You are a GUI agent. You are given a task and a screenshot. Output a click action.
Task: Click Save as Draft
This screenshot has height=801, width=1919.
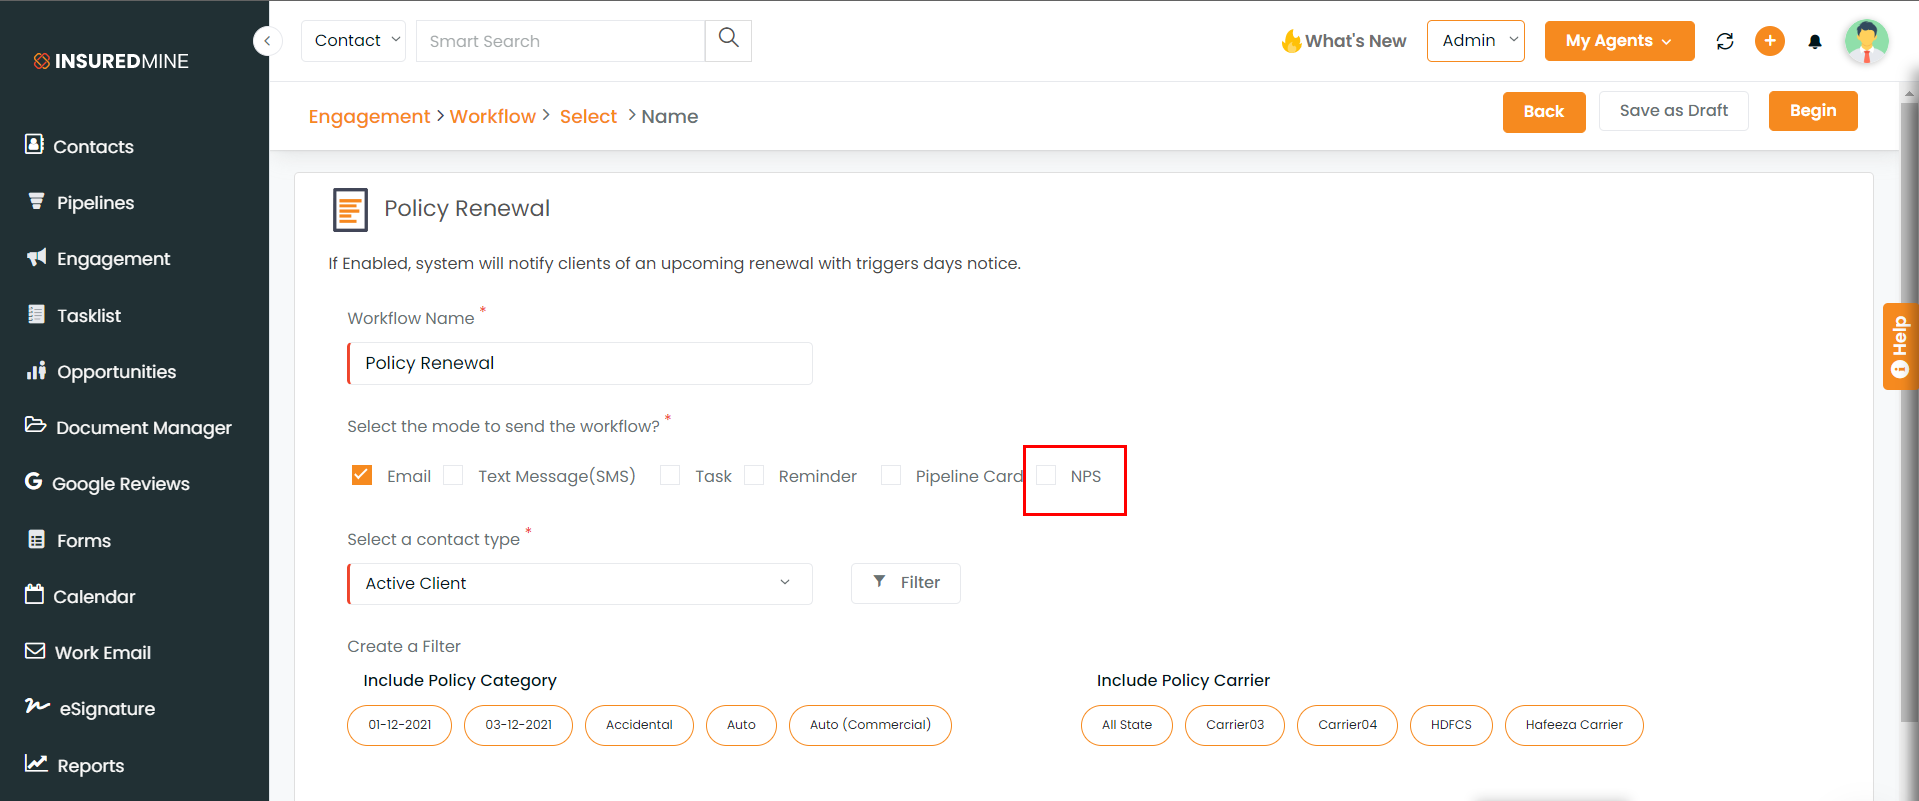point(1673,110)
